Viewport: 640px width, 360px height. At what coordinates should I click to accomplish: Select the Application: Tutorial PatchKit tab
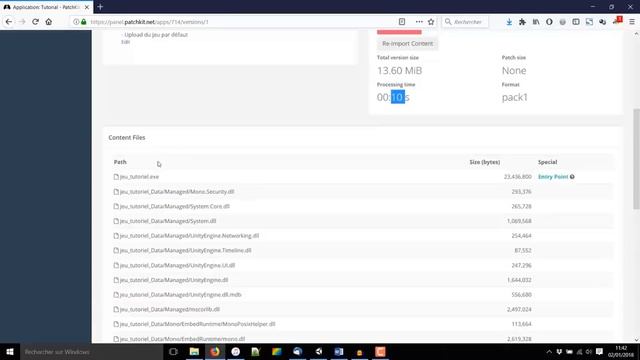[x=46, y=7]
